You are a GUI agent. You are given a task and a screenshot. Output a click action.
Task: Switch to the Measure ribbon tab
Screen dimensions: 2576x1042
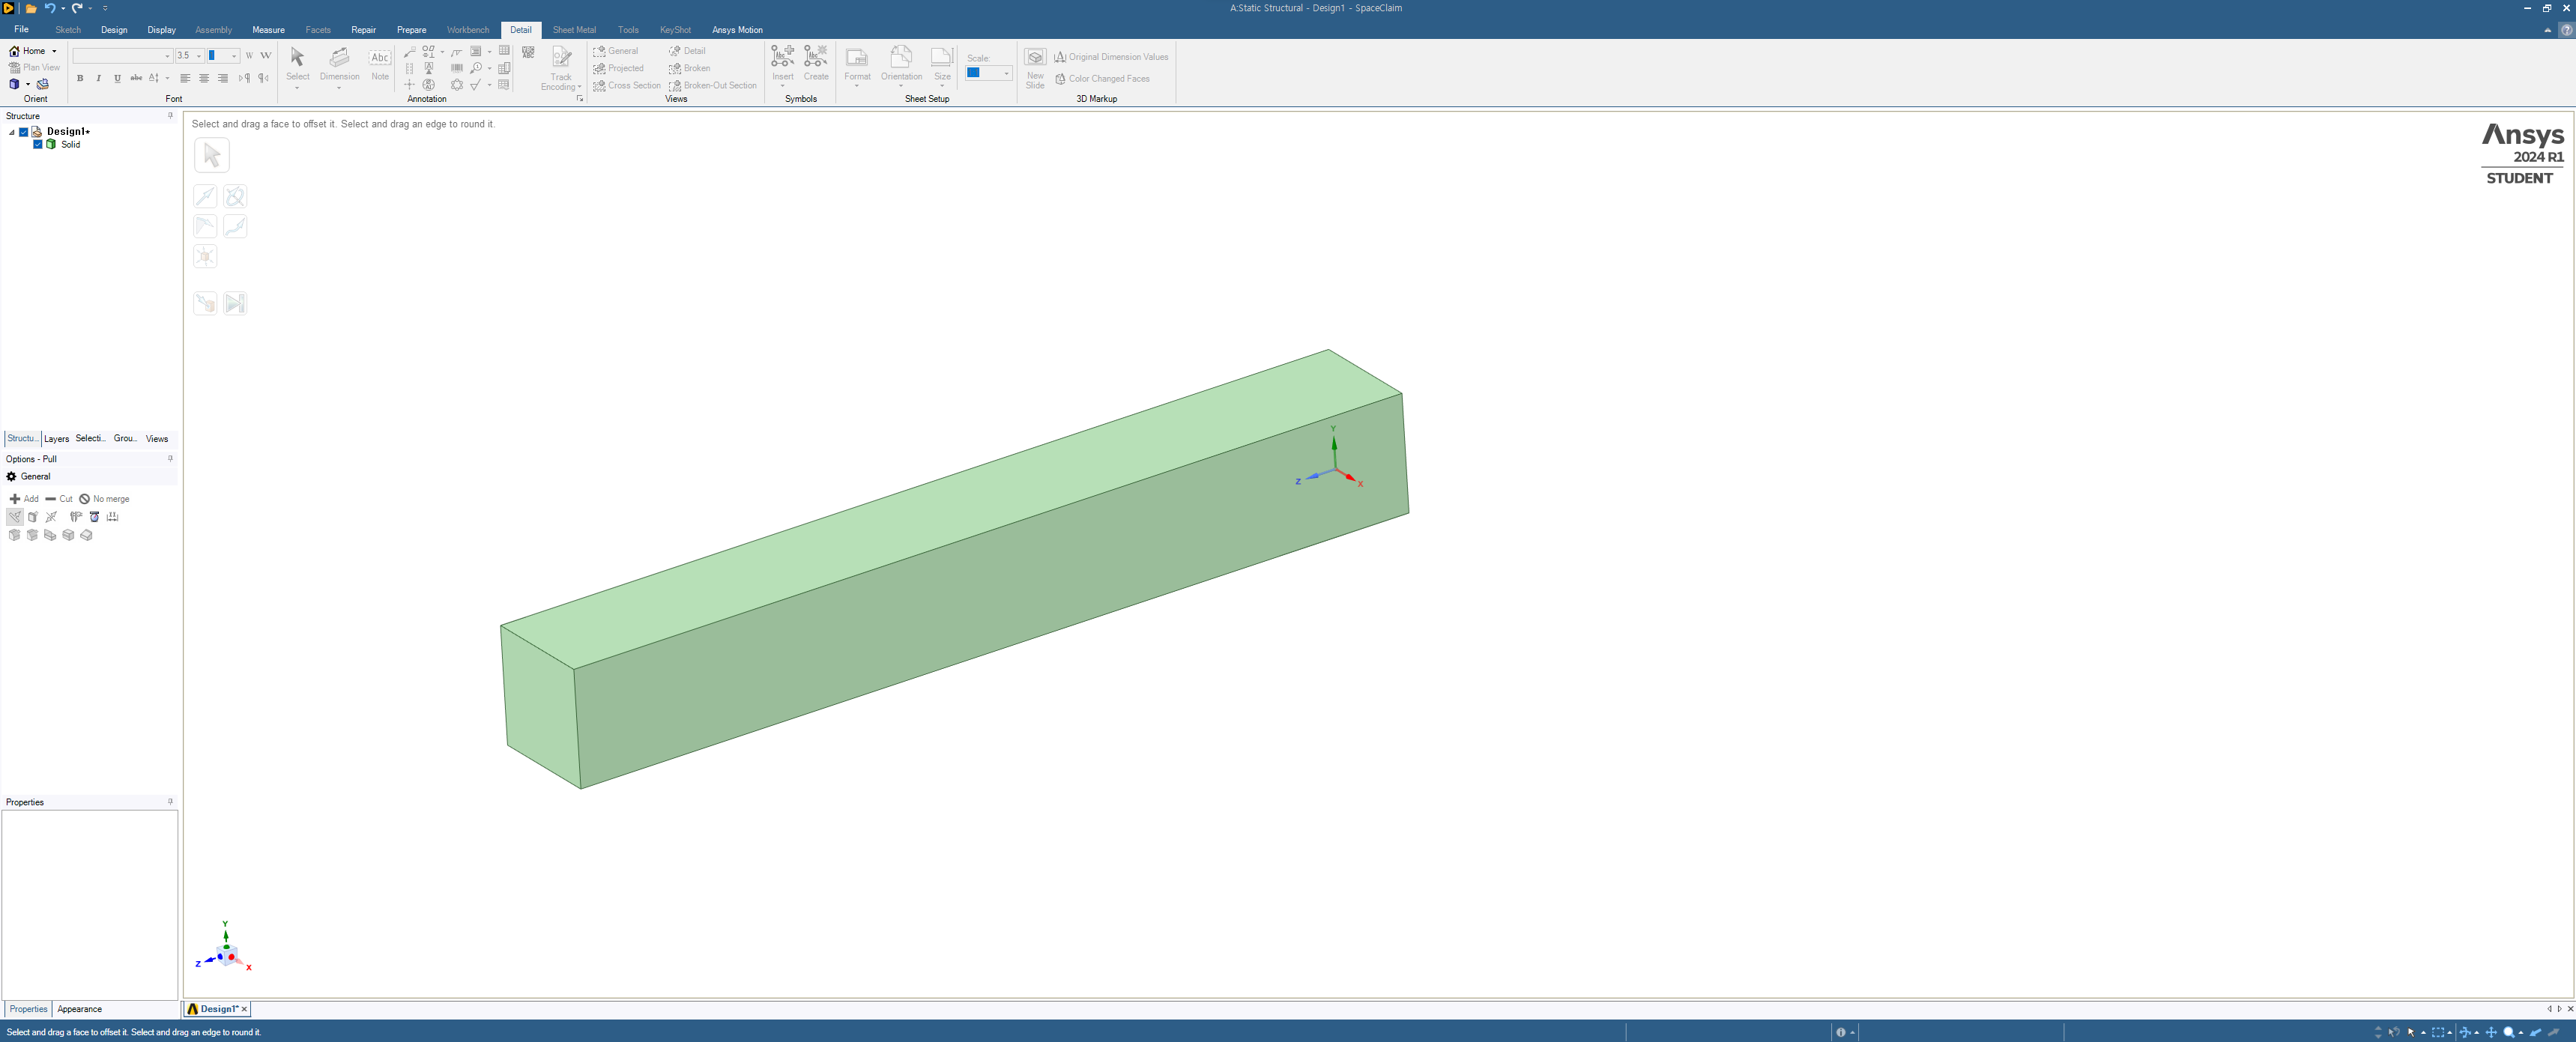pyautogui.click(x=268, y=30)
